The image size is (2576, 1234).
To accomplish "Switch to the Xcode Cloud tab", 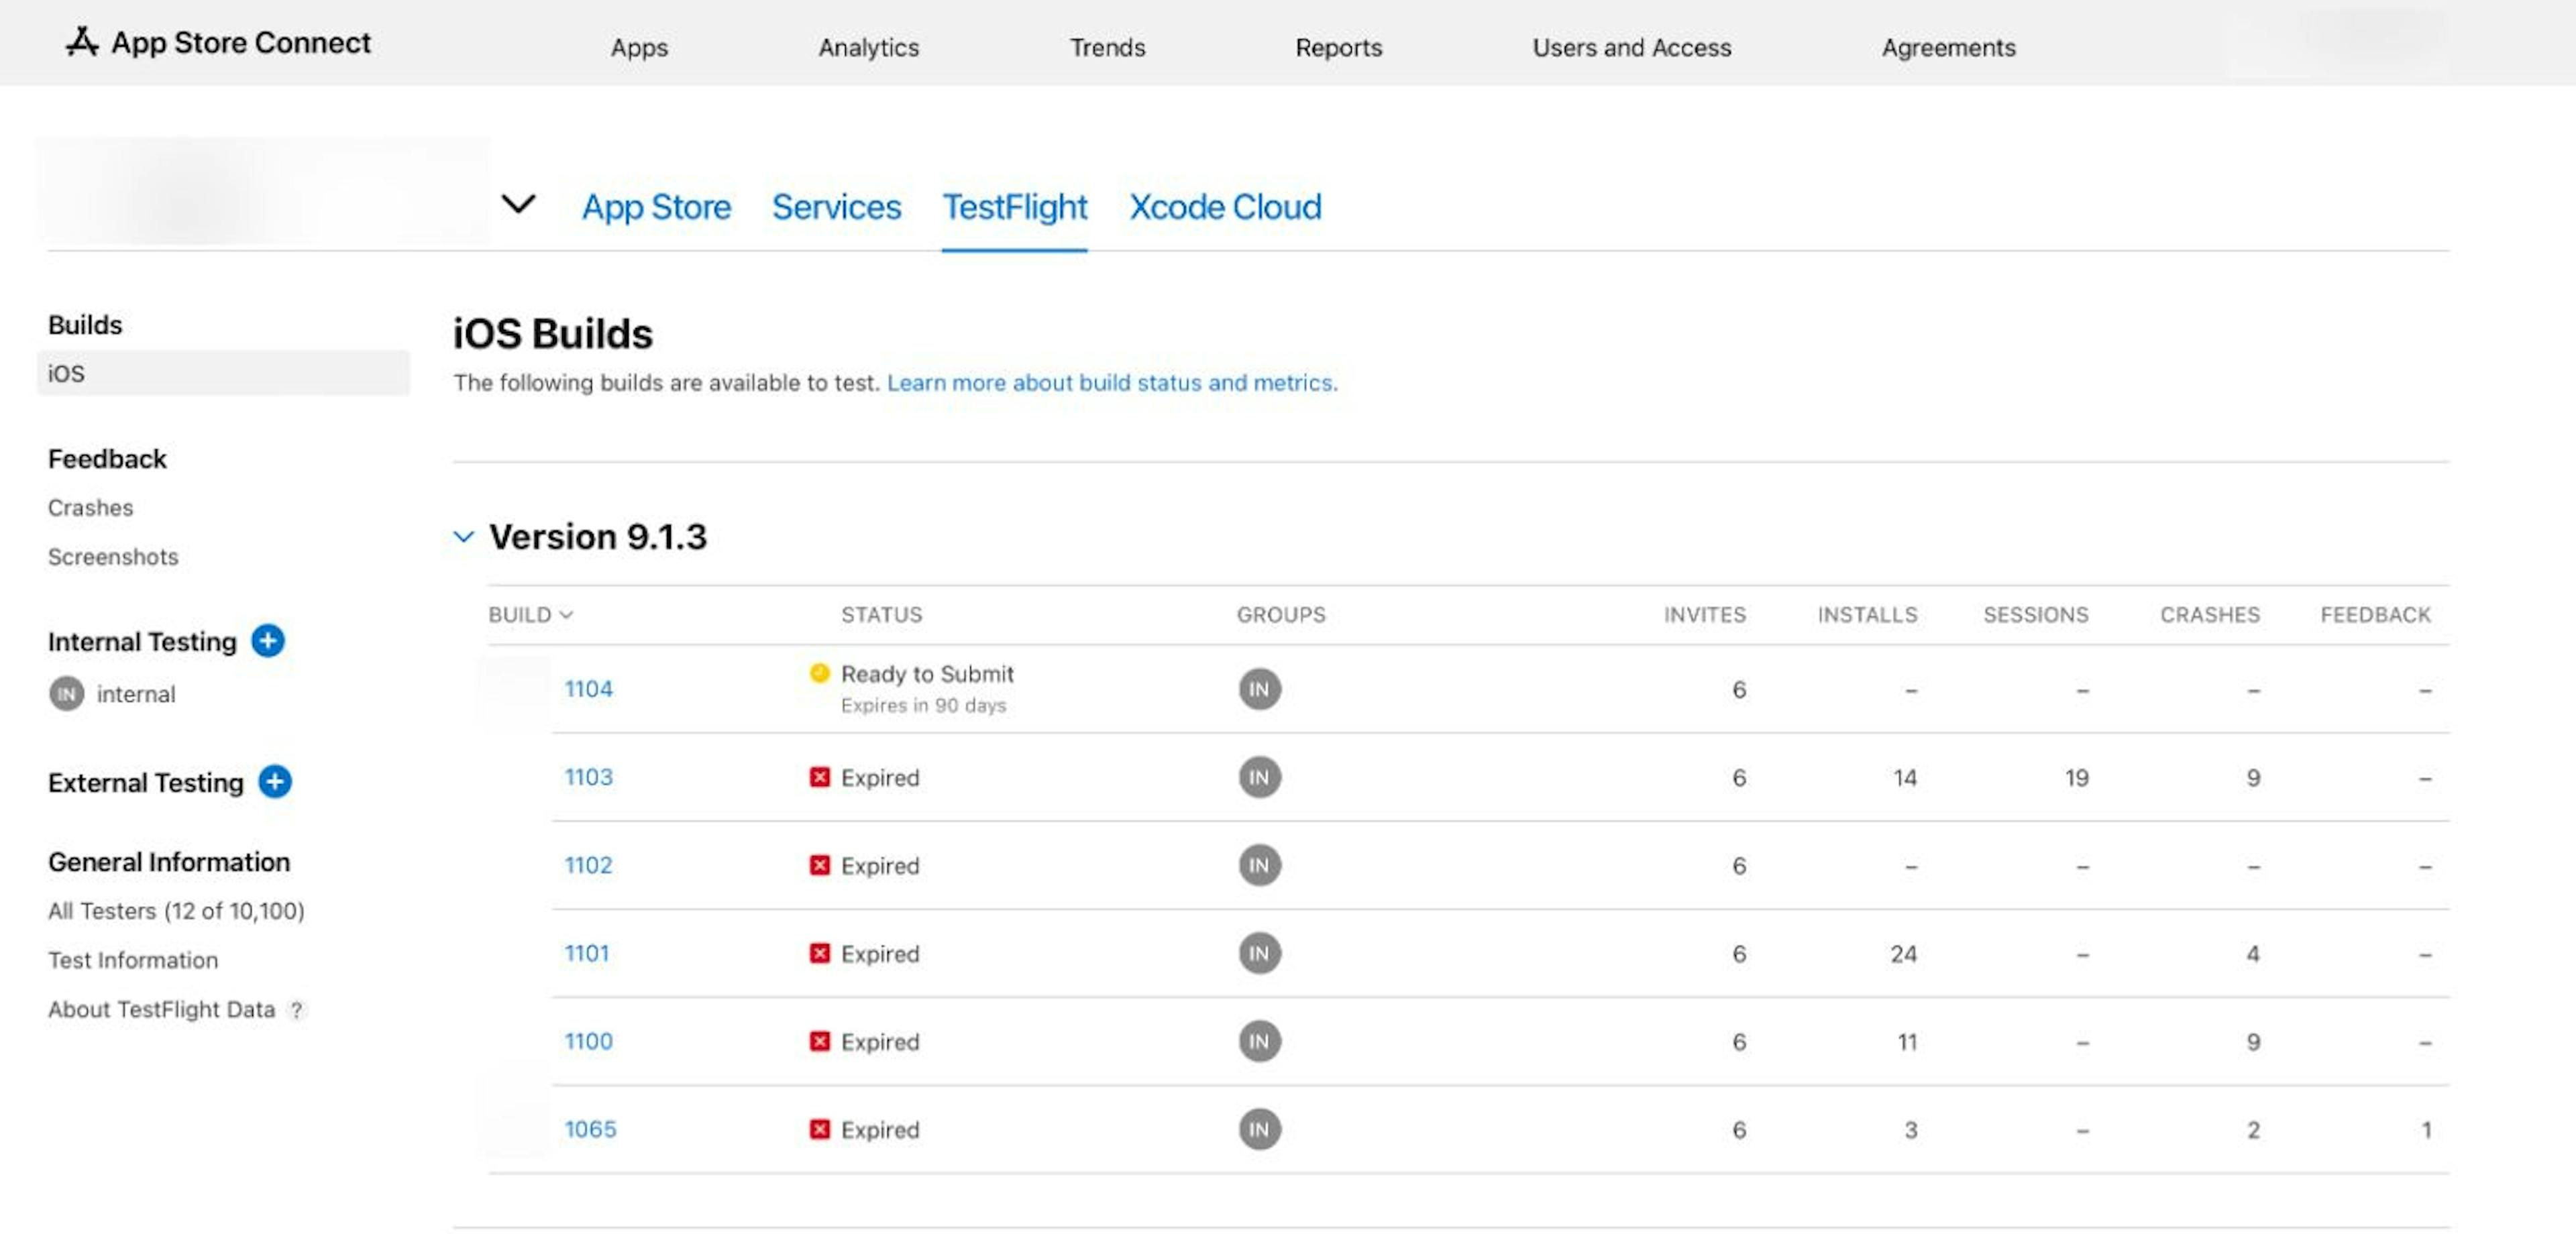I will tap(1225, 206).
